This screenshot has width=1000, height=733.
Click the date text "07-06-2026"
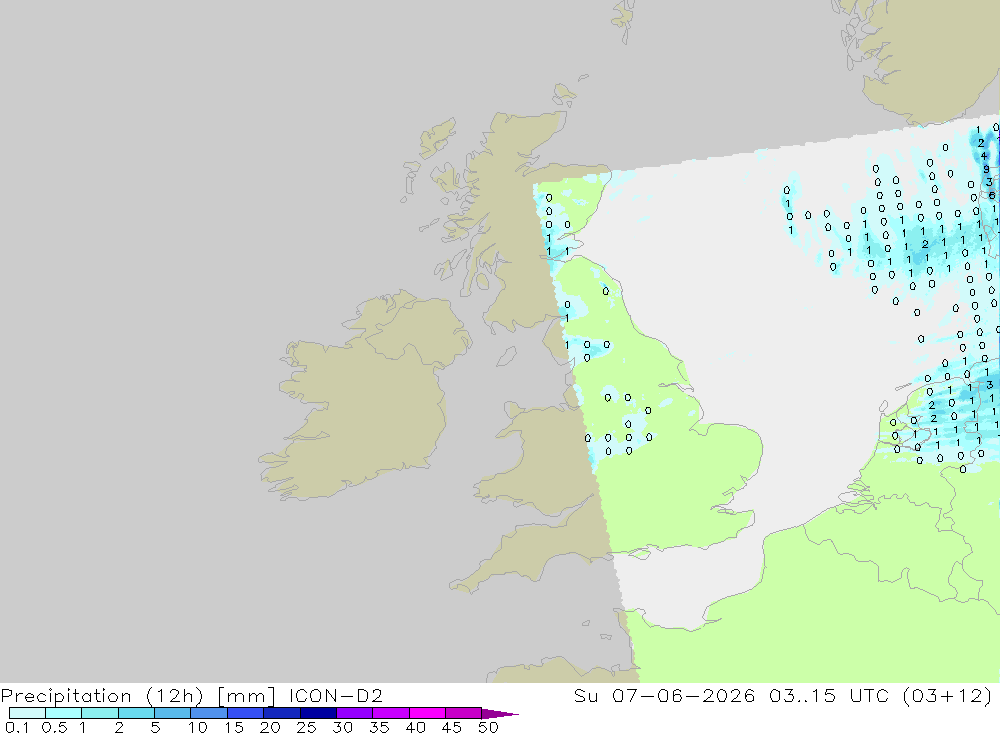[683, 695]
